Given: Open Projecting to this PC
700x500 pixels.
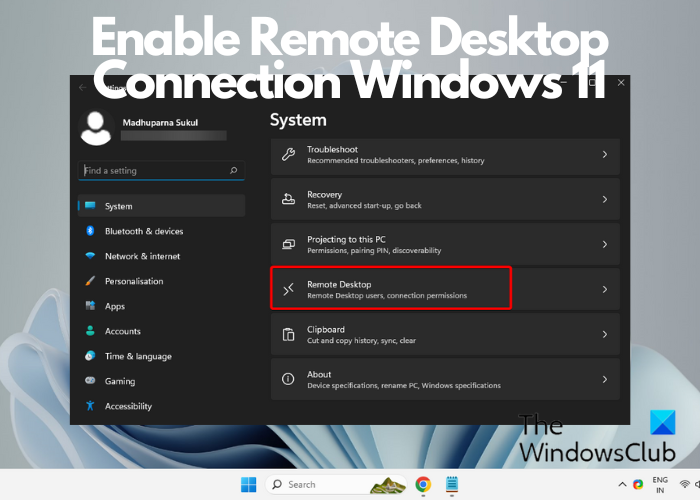Looking at the screenshot, I should tap(445, 244).
